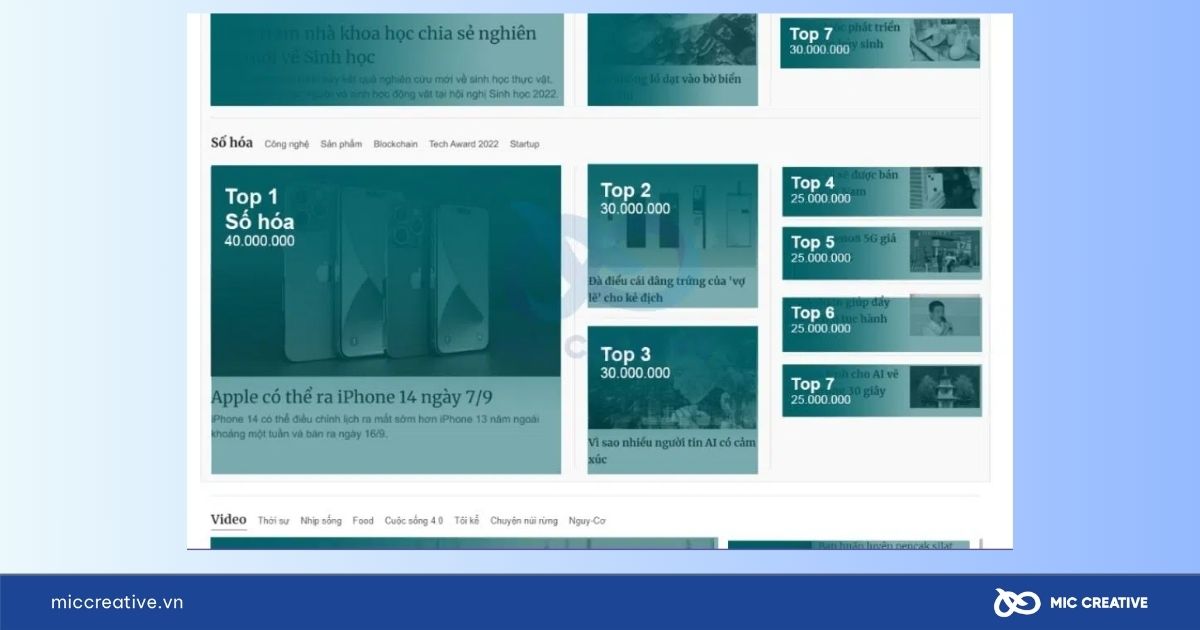Screen dimensions: 1200x630
Task: Open the Top 7 30.000.000 ad slot
Action: [880, 41]
